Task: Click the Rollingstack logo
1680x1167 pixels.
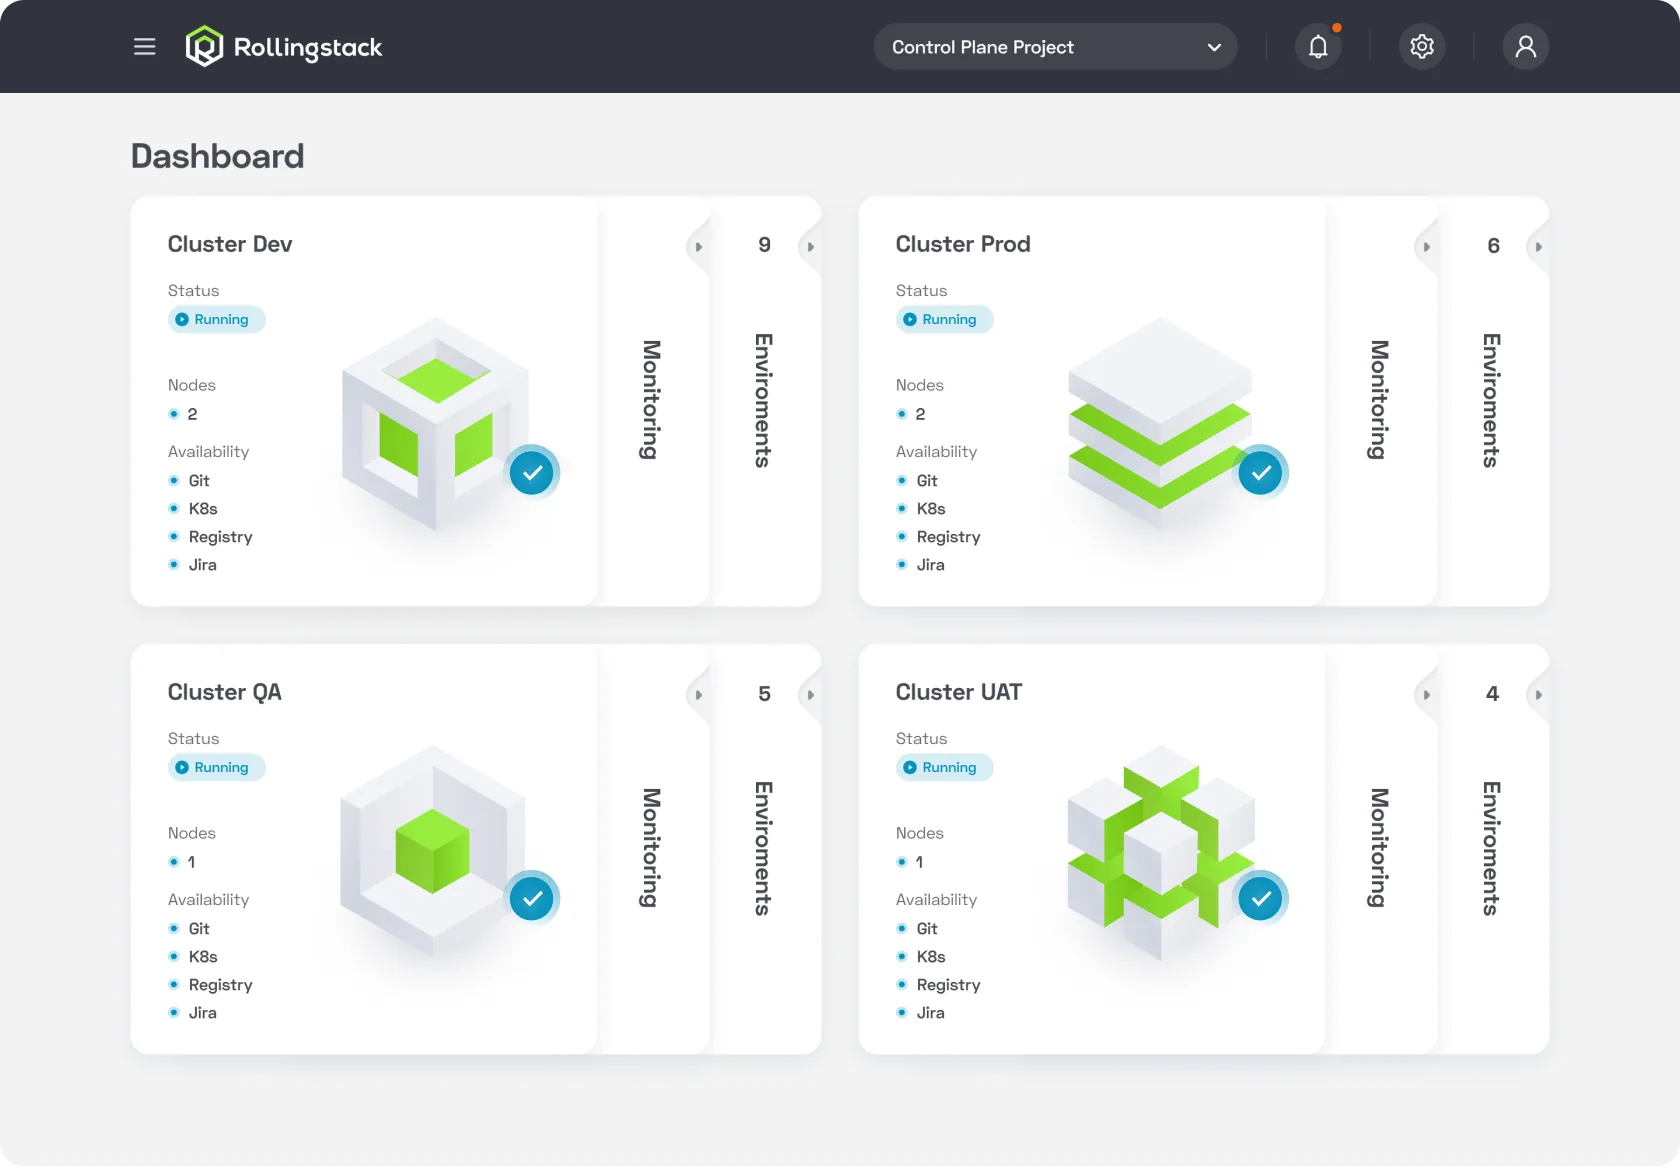Action: pyautogui.click(x=284, y=47)
